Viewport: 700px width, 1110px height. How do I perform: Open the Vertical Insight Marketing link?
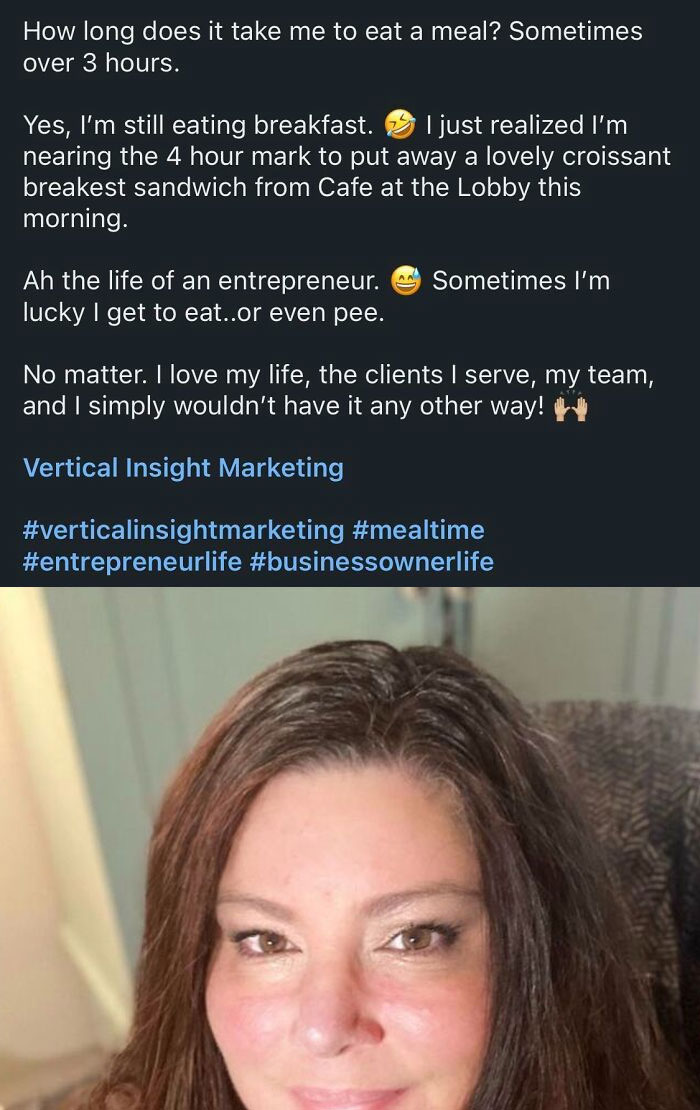click(183, 467)
